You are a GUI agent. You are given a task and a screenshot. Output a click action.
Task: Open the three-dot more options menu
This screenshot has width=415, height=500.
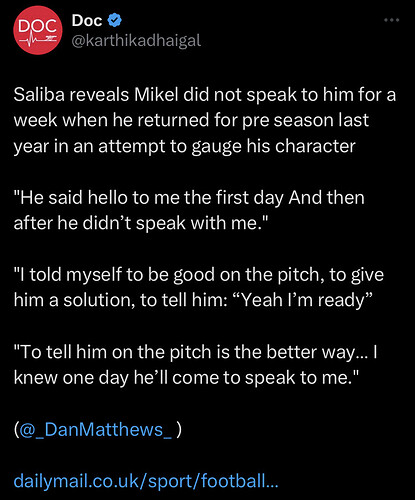391,20
